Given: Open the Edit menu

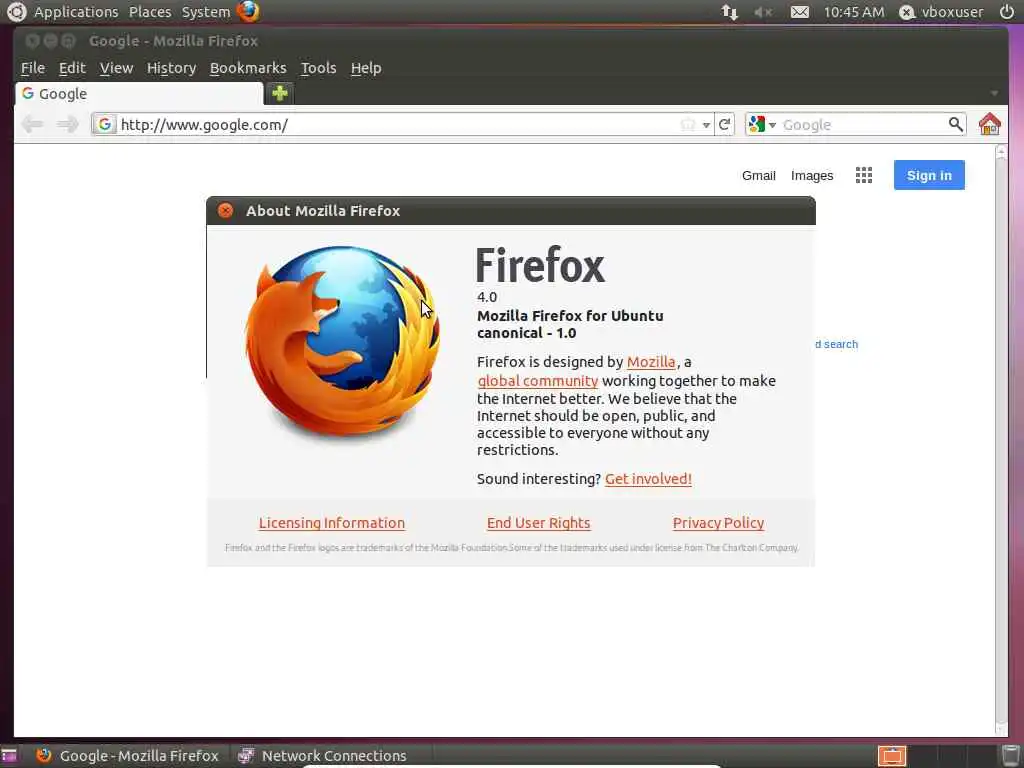Looking at the screenshot, I should 72,68.
